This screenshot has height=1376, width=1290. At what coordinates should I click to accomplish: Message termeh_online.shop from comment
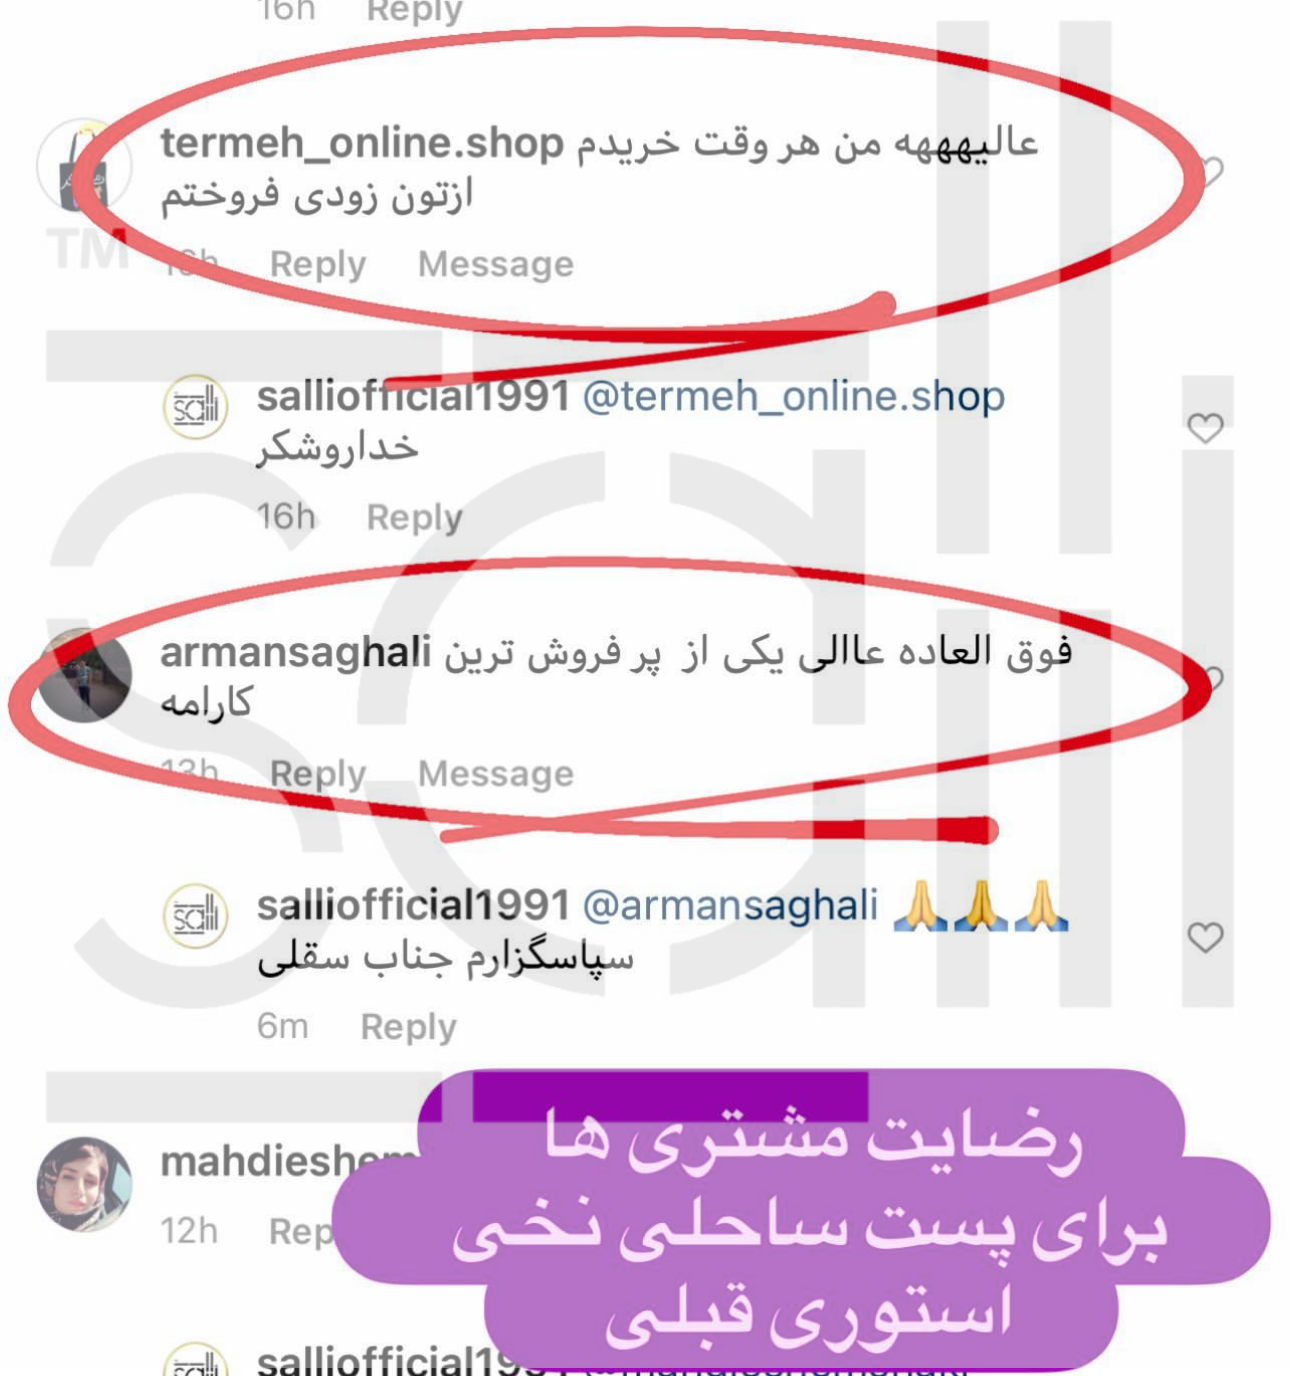coord(496,264)
